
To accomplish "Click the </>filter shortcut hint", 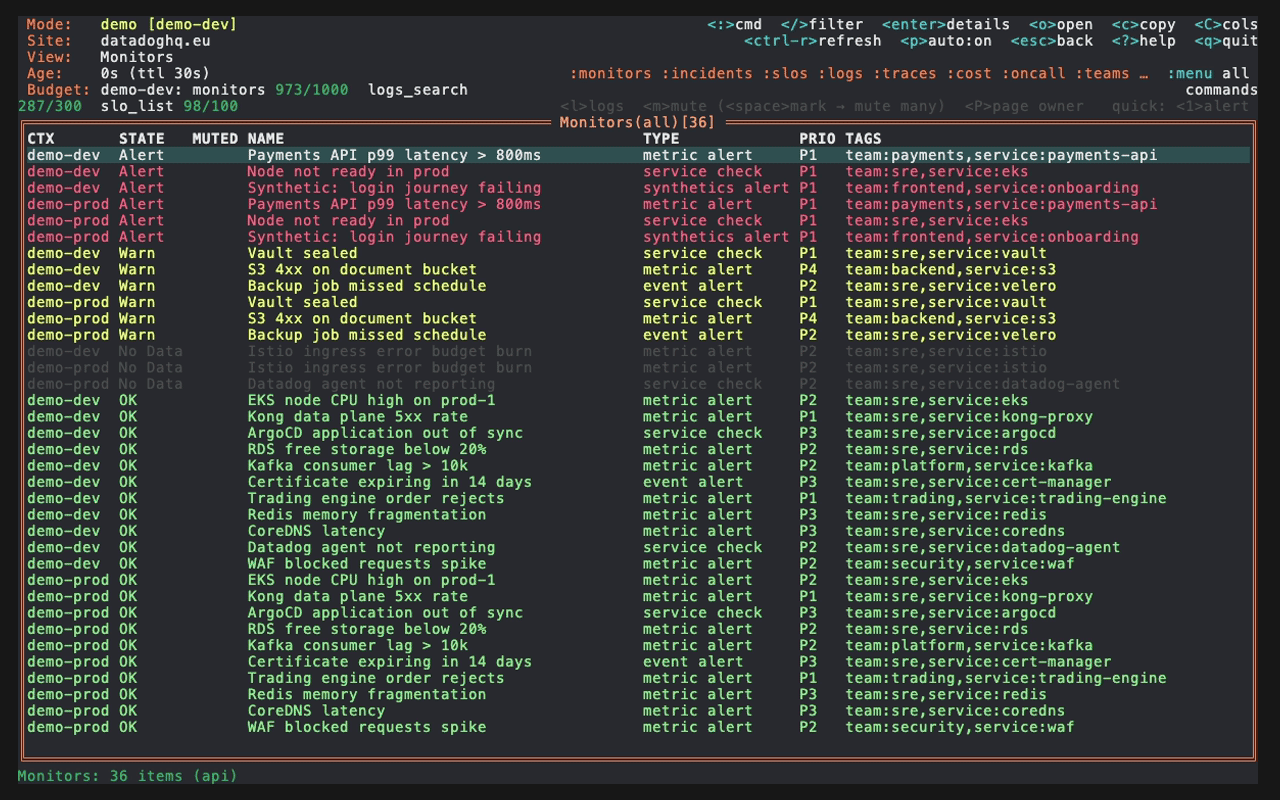I will (822, 24).
